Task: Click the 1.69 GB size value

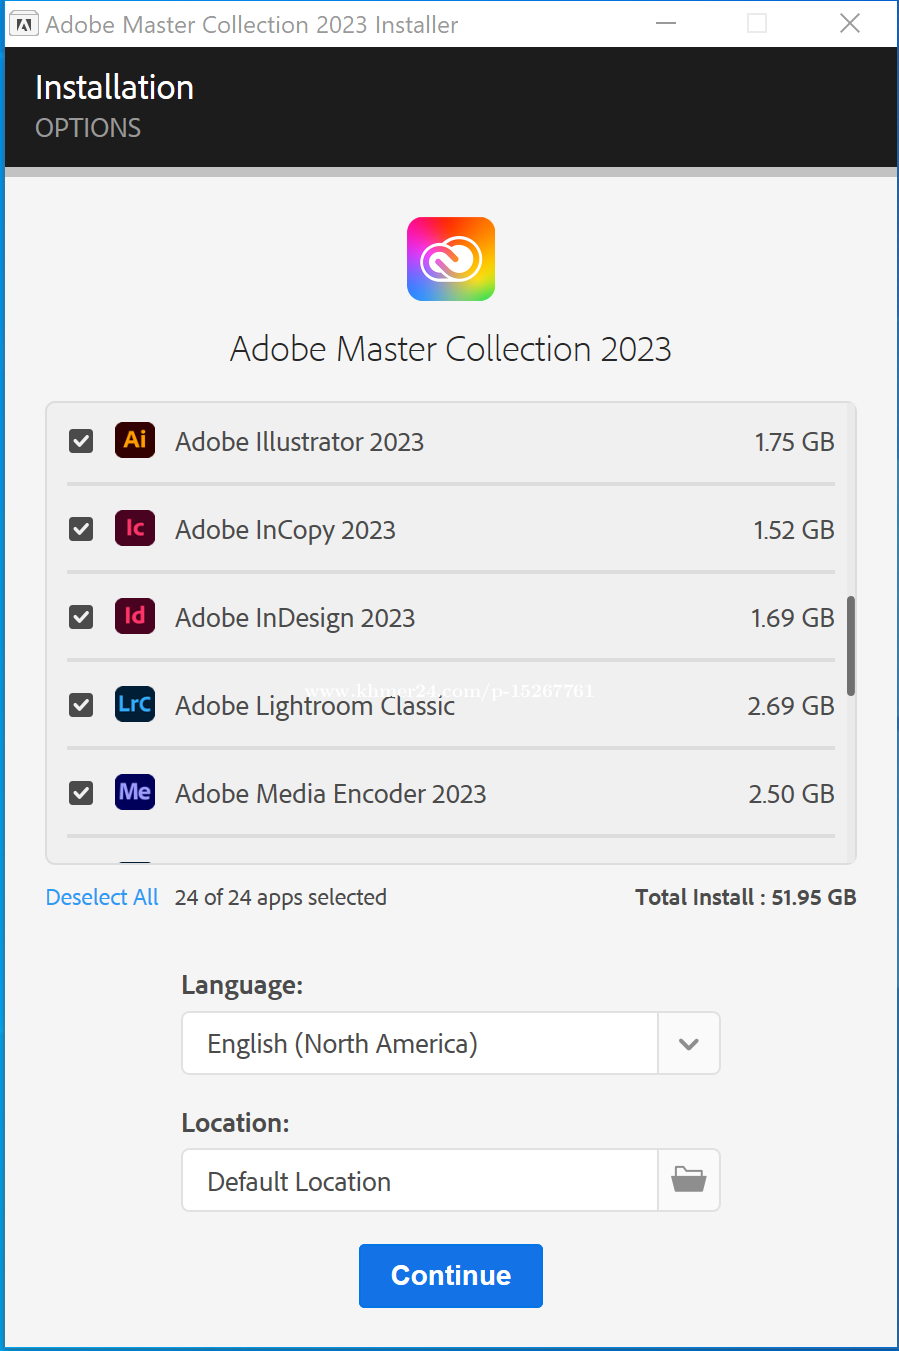Action: click(793, 618)
